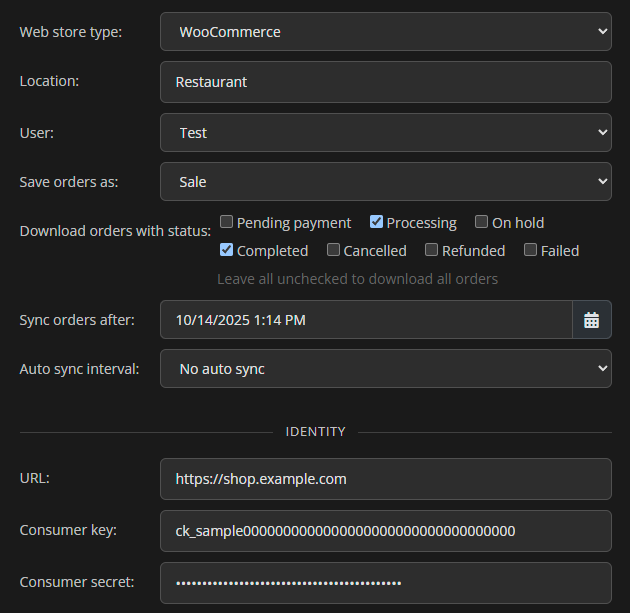Screen dimensions: 630x613
Task: Tick the On hold status checkbox
Action: coord(481,222)
